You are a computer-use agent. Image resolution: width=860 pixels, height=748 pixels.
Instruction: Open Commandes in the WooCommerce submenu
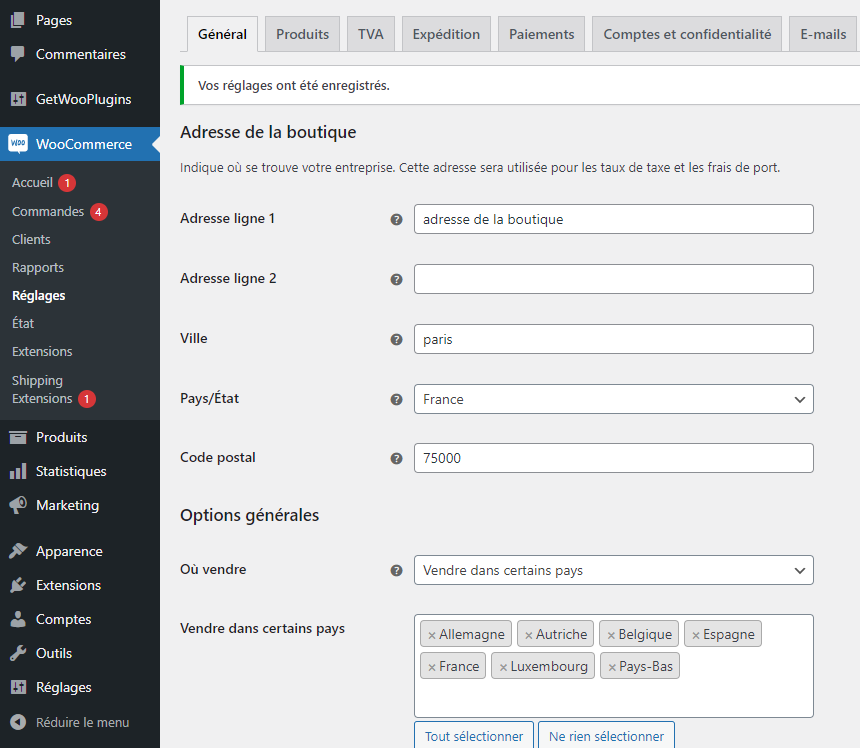(x=48, y=212)
